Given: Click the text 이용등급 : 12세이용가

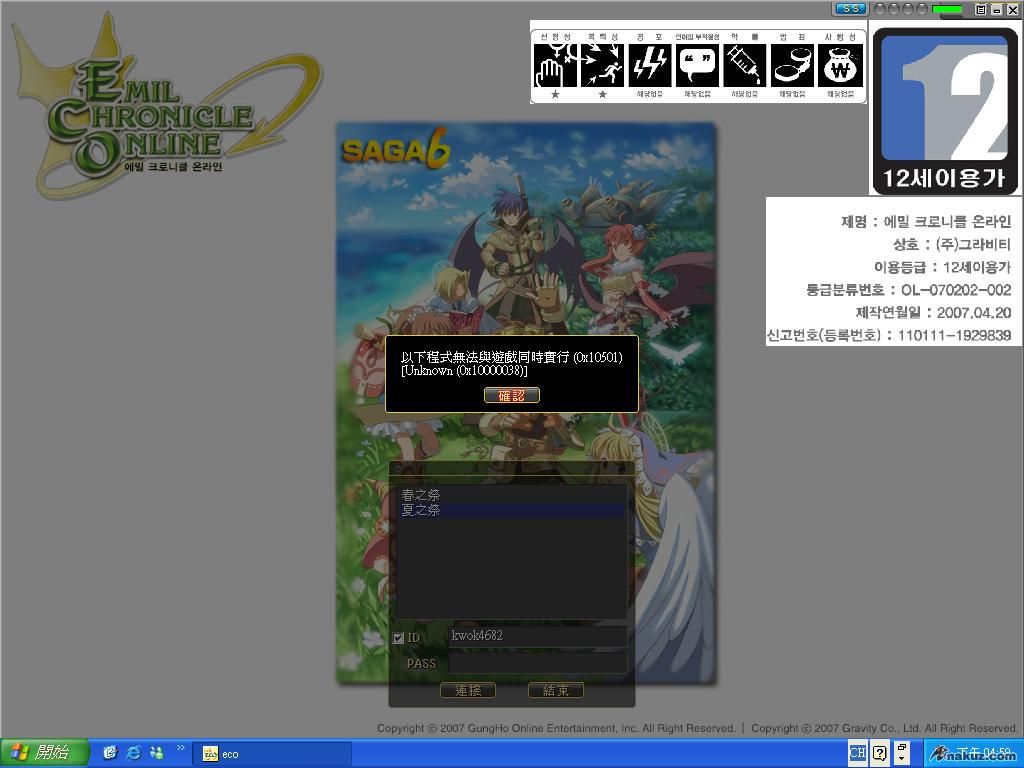Looking at the screenshot, I should (942, 267).
